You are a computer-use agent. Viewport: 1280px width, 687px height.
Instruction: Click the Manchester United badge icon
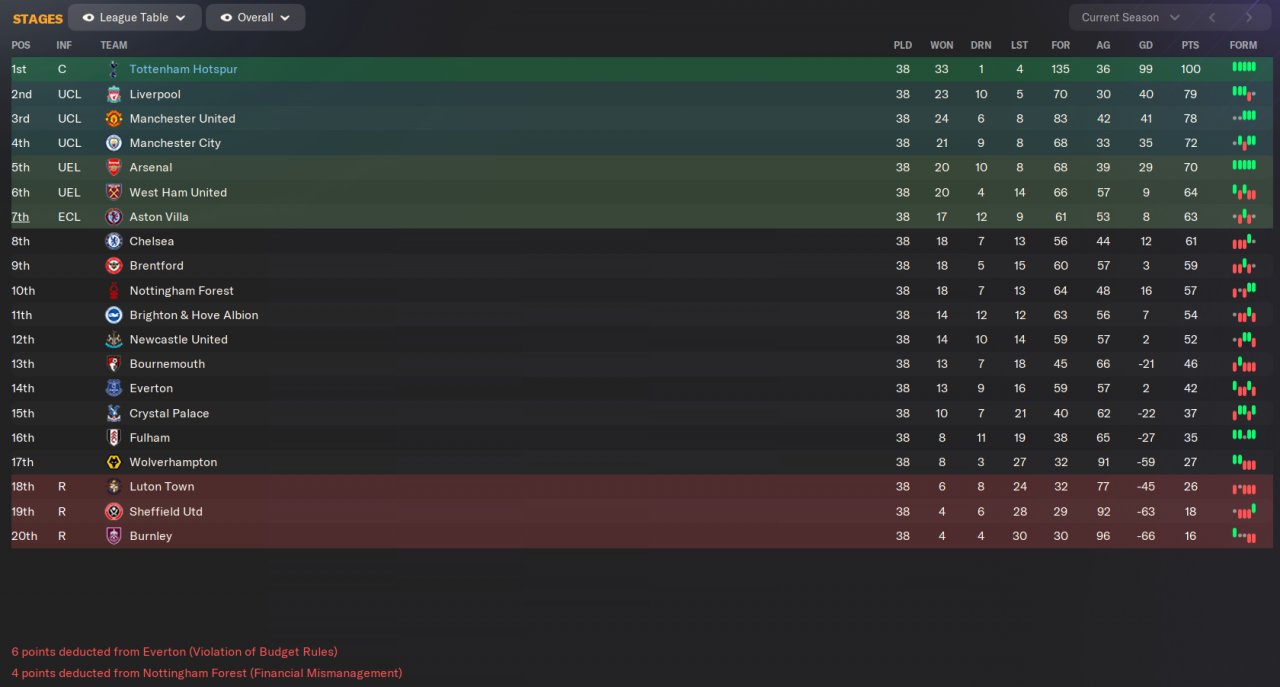pos(113,118)
